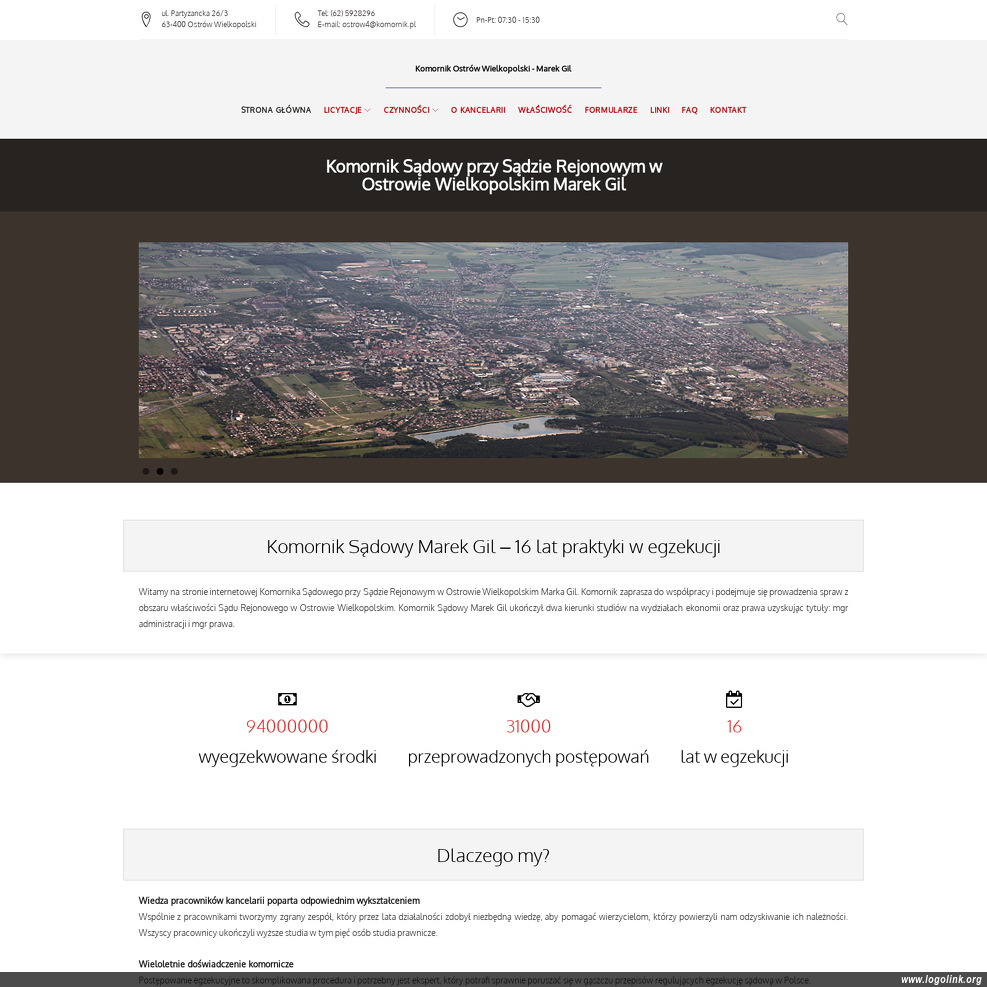Click the heading about 16 lat praktyki
This screenshot has height=987, width=987.
coord(493,546)
